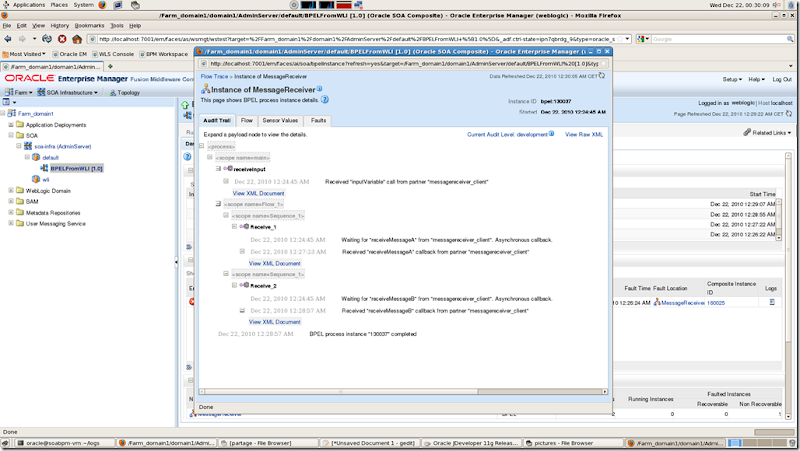Click the Related Links paperclip icon
Screen dimensions: 800x451
click(x=747, y=132)
